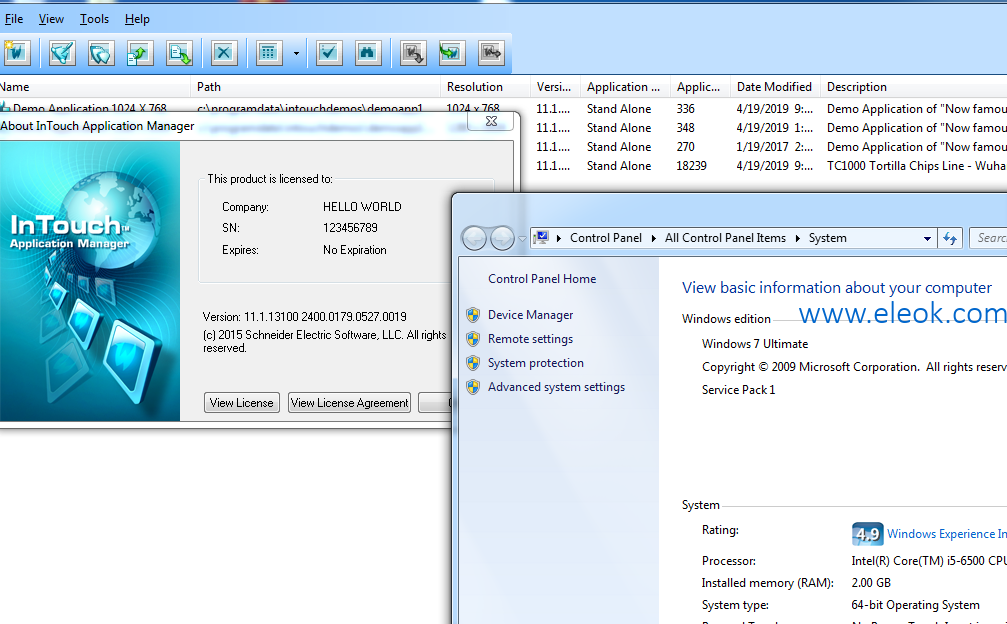Screen dimensions: 1007x624
Task: Click the New application toolbar icon
Action: click(x=17, y=53)
